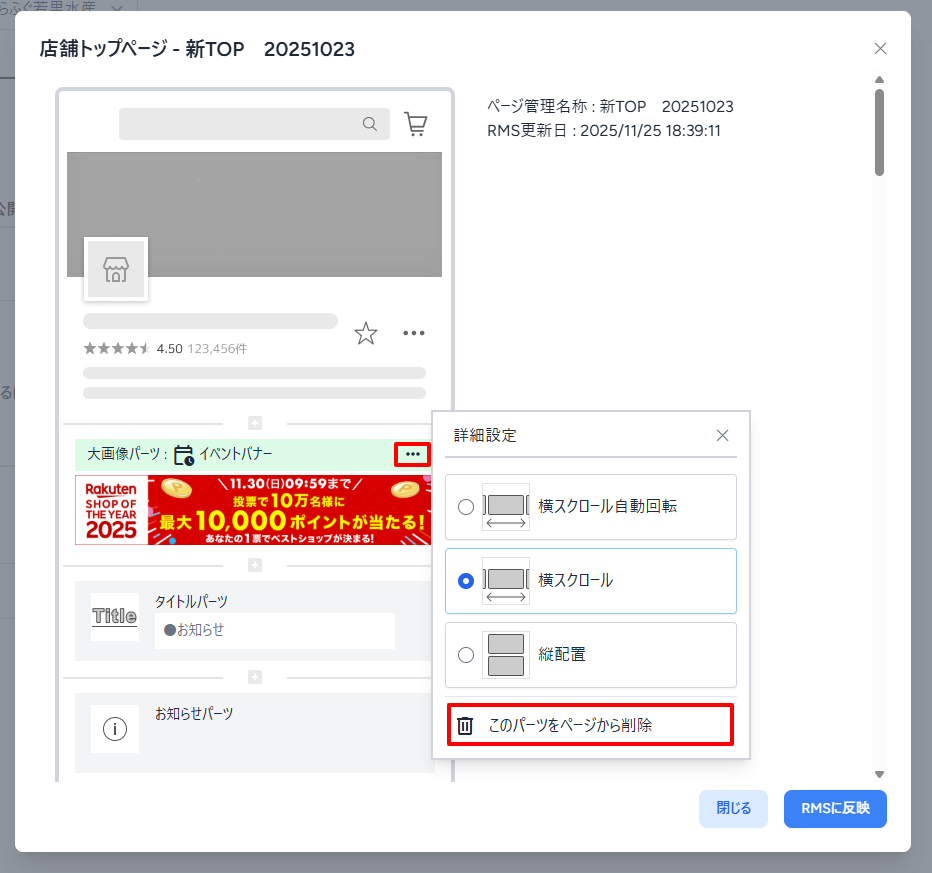The image size is (932, 873).
Task: Click the favorite star icon
Action: [366, 334]
